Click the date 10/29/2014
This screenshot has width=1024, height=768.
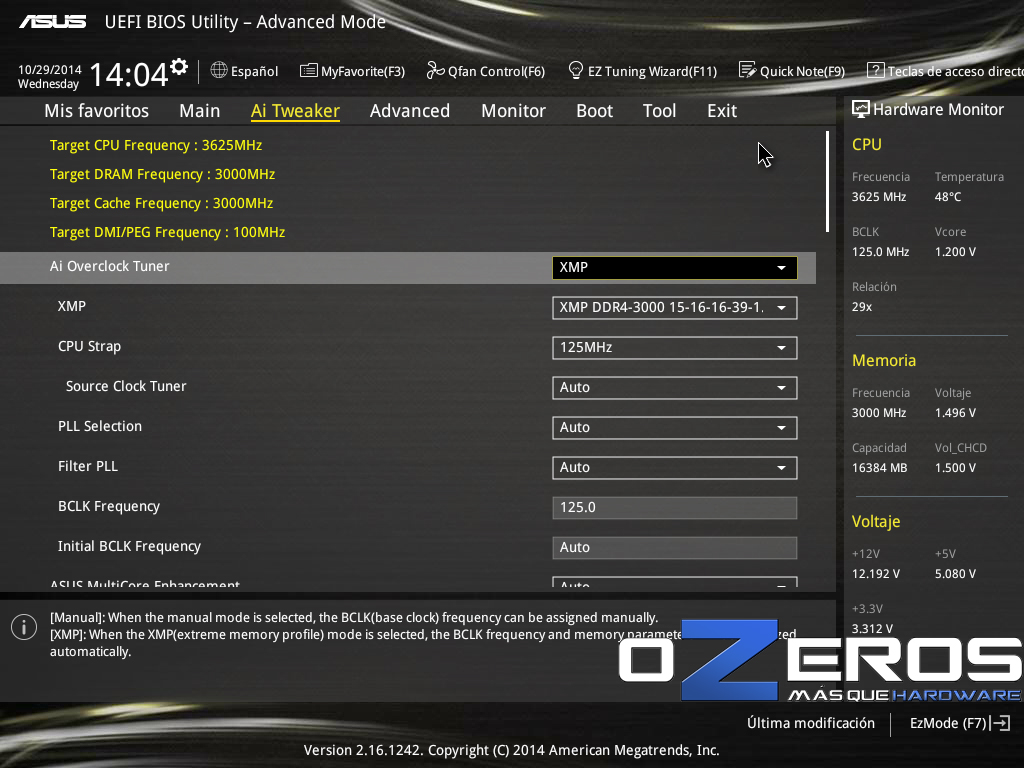click(x=50, y=69)
